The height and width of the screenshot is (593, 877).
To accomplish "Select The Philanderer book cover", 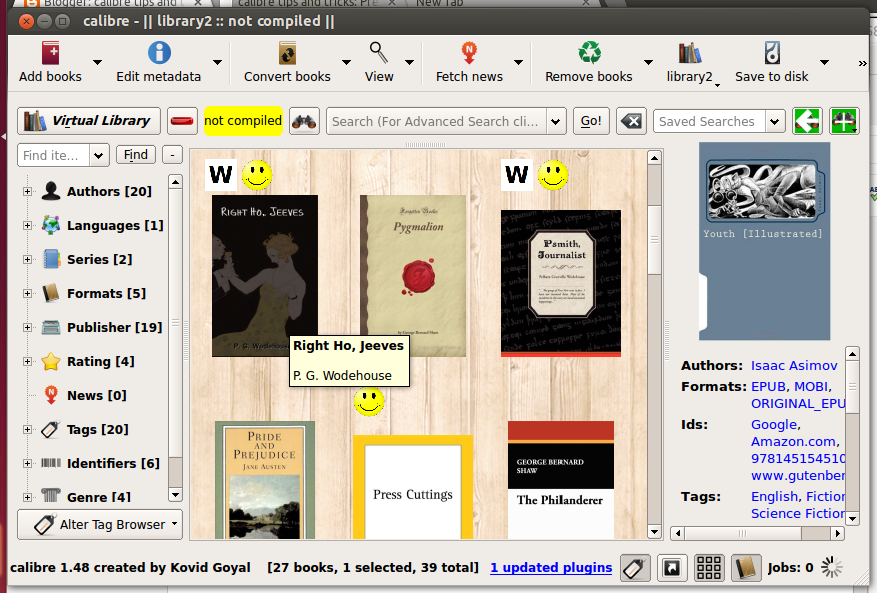I will 560,480.
